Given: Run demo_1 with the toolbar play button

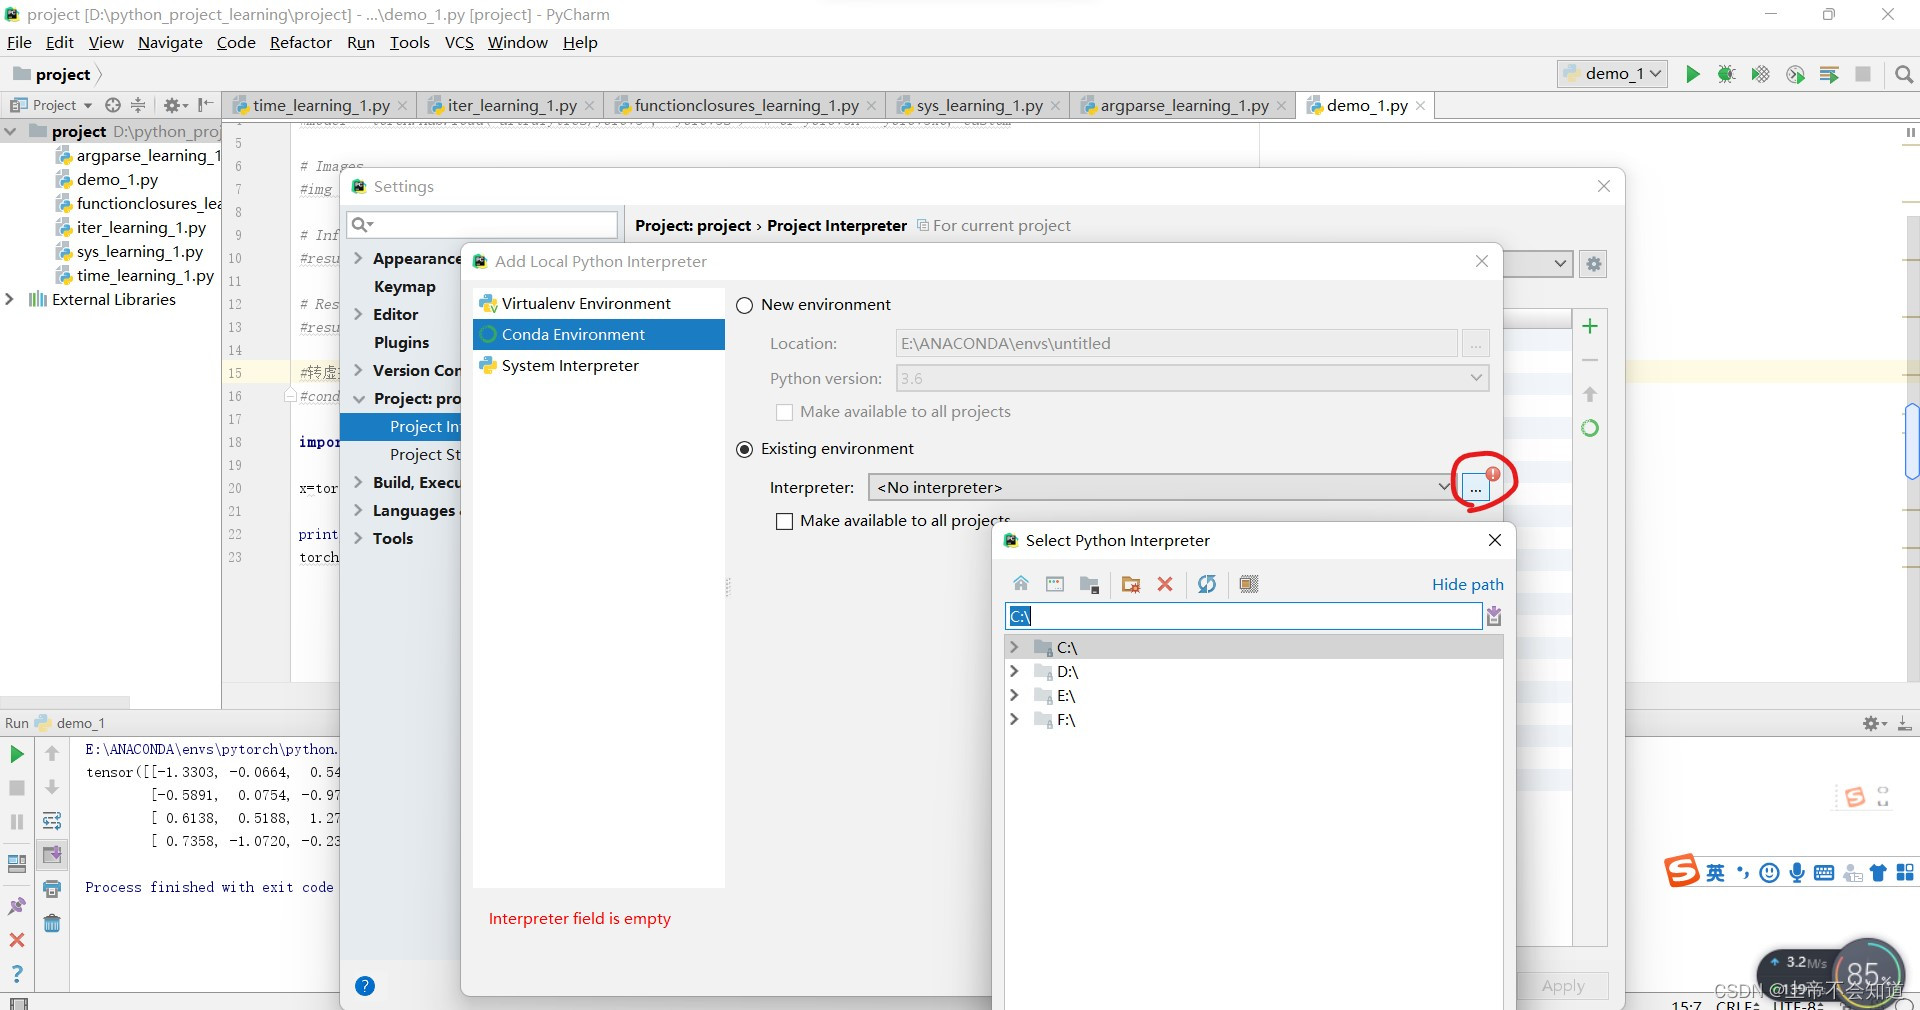Looking at the screenshot, I should click(1692, 74).
